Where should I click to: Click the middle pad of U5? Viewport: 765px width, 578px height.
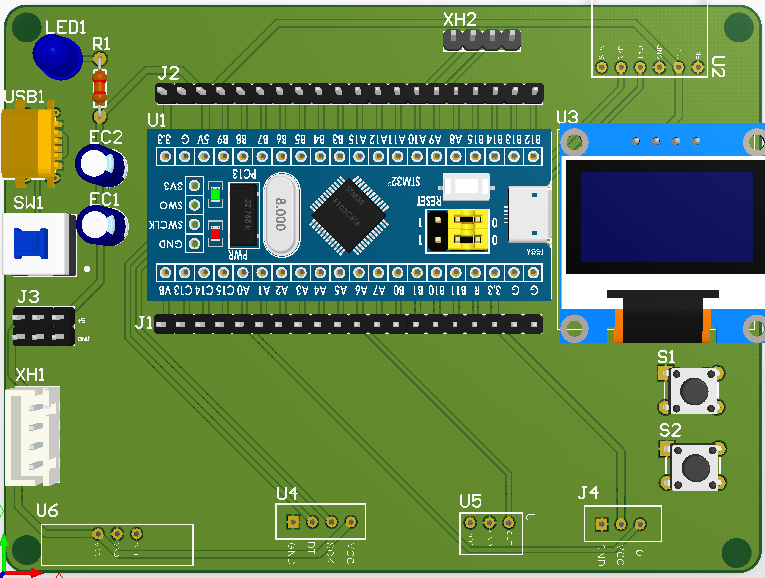[489, 523]
